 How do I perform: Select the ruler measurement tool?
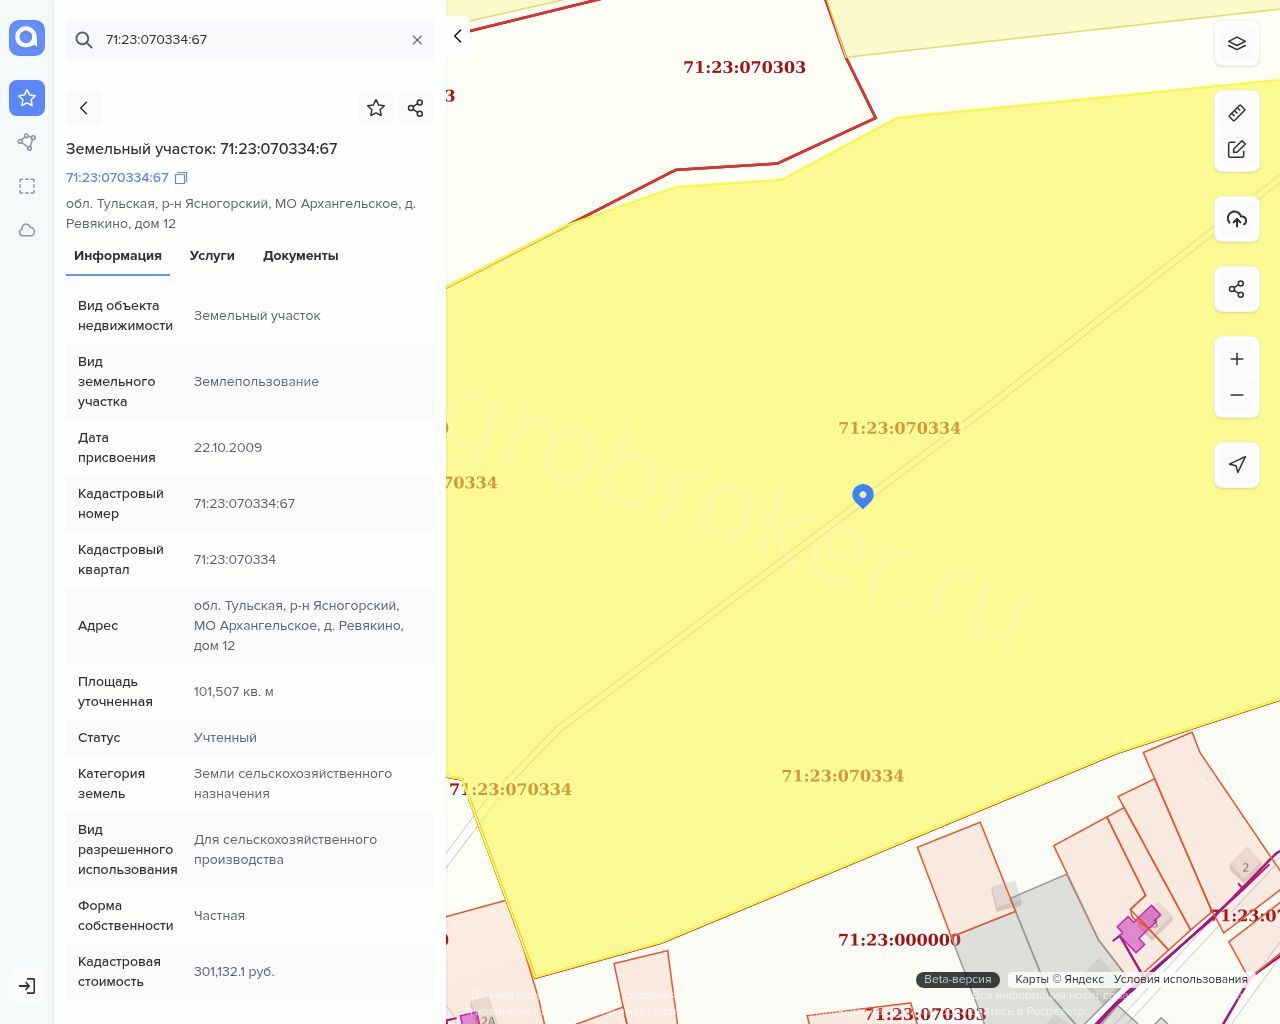click(x=1237, y=113)
